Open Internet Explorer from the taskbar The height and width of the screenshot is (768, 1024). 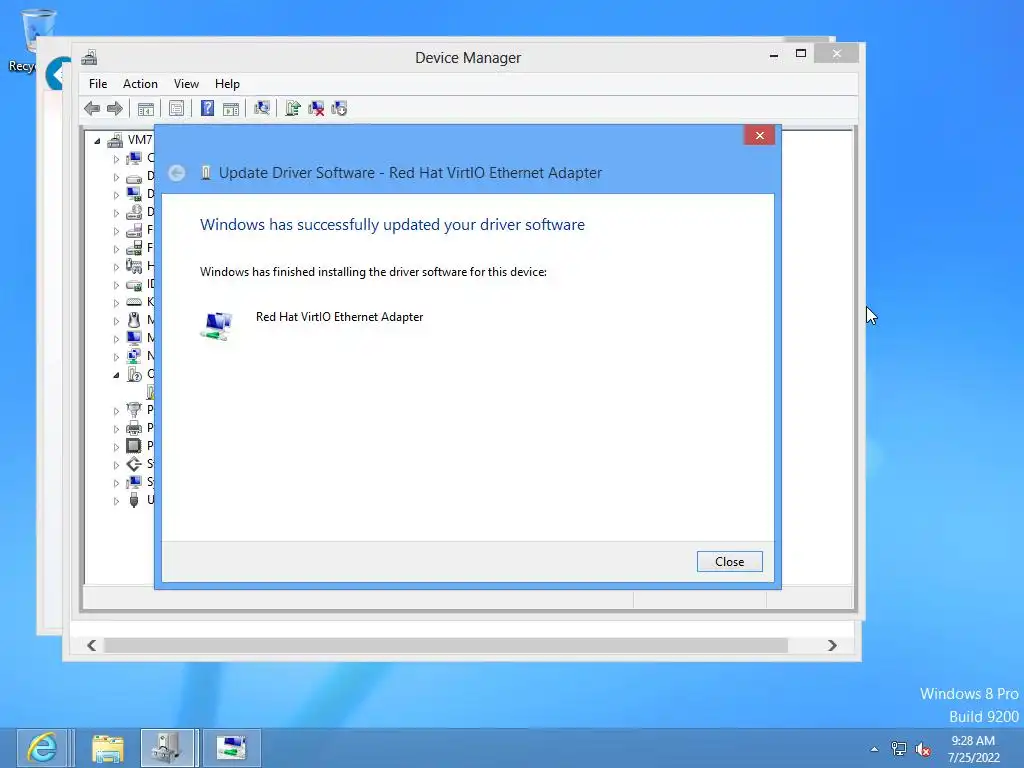coord(42,748)
